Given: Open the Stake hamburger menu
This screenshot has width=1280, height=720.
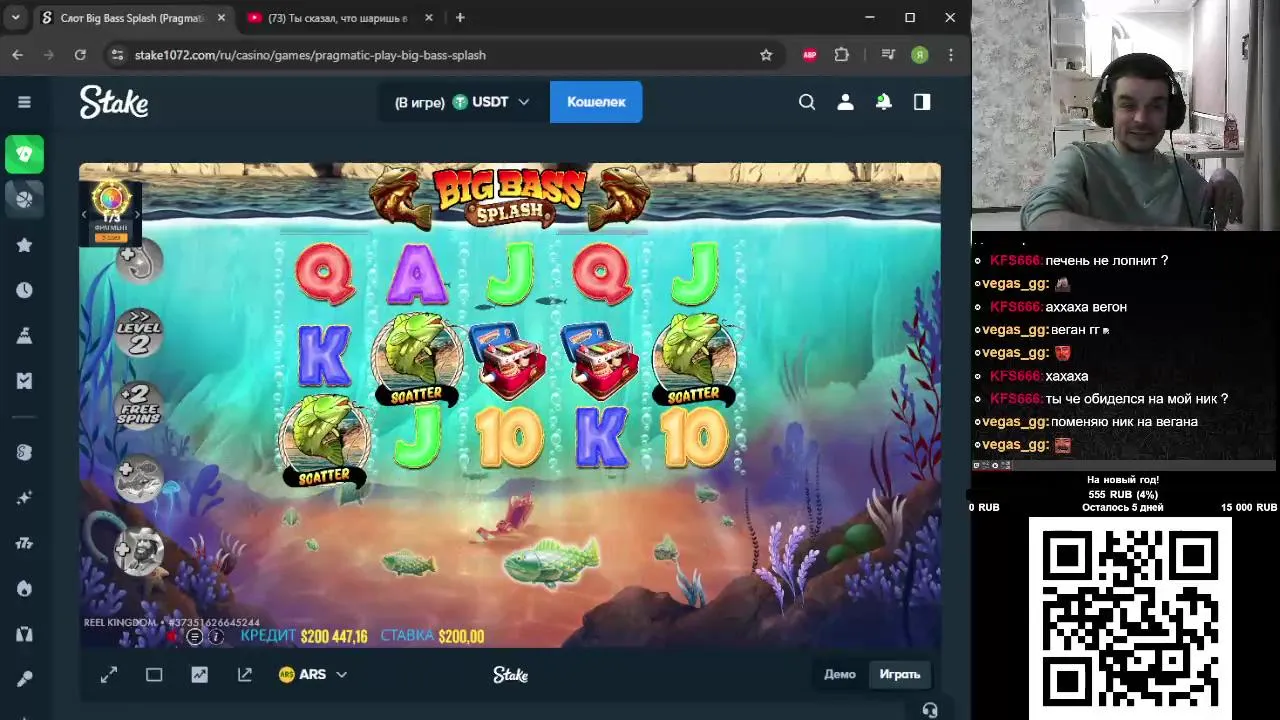Looking at the screenshot, I should [24, 102].
